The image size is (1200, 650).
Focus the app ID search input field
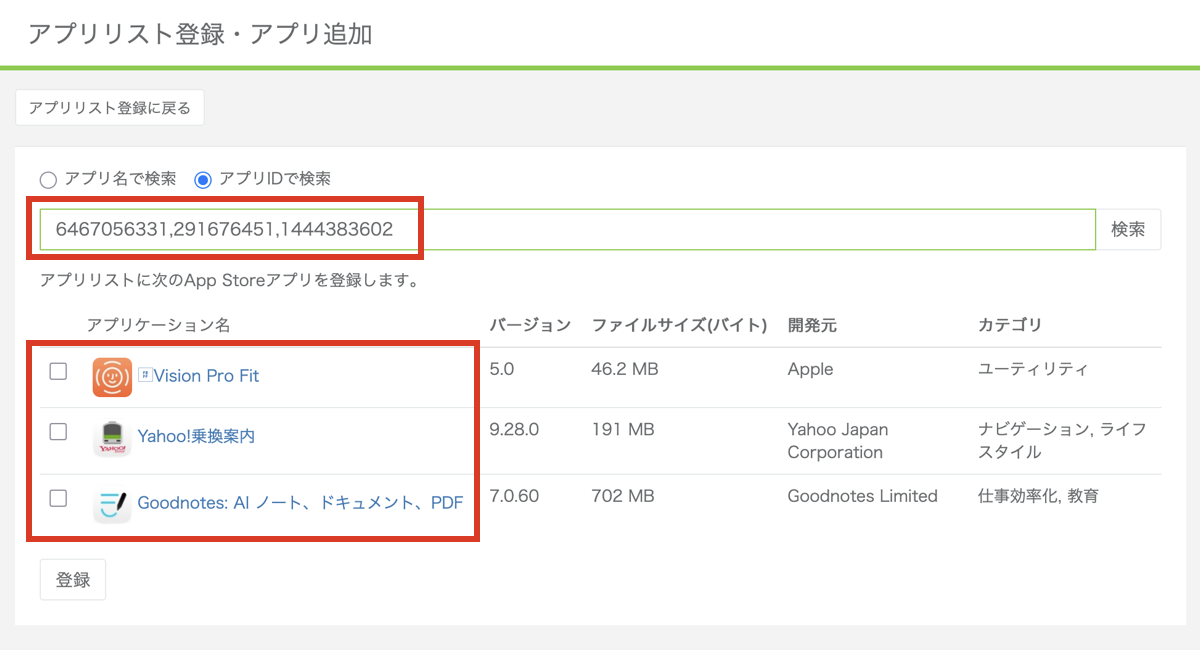pos(568,229)
